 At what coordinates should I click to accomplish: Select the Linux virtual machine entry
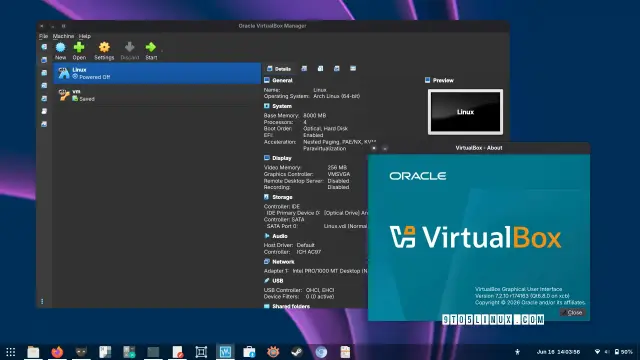point(157,73)
